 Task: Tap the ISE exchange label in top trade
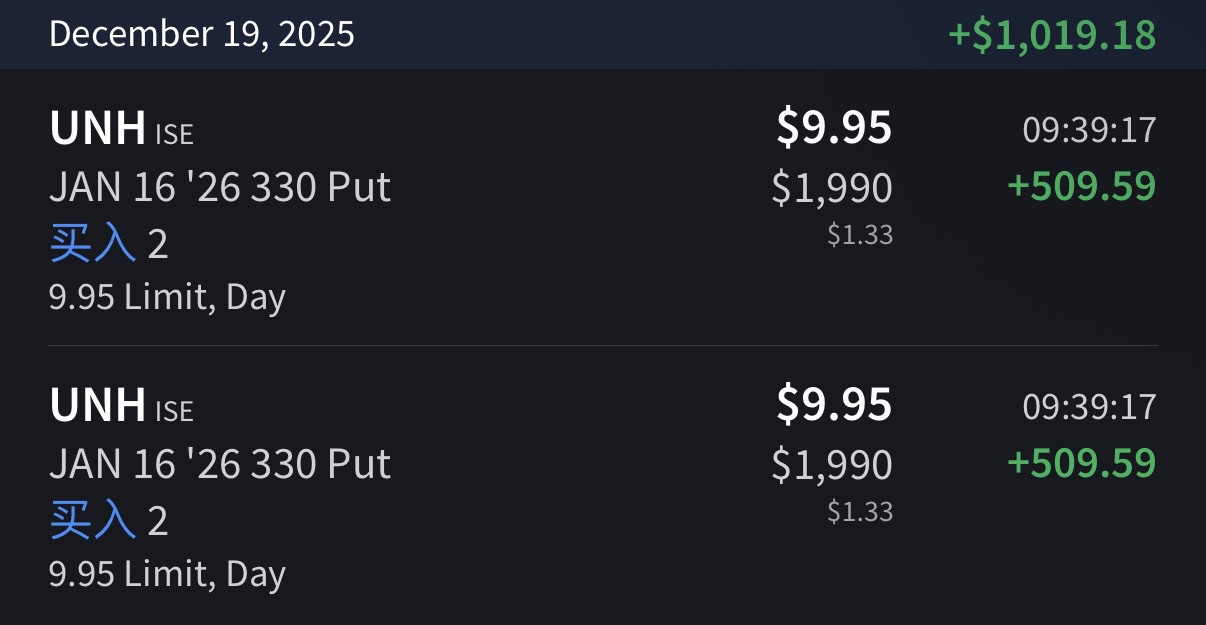[x=174, y=133]
